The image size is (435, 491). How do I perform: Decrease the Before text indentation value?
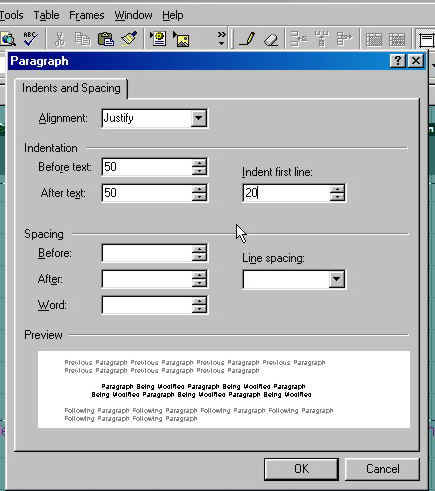(199, 171)
